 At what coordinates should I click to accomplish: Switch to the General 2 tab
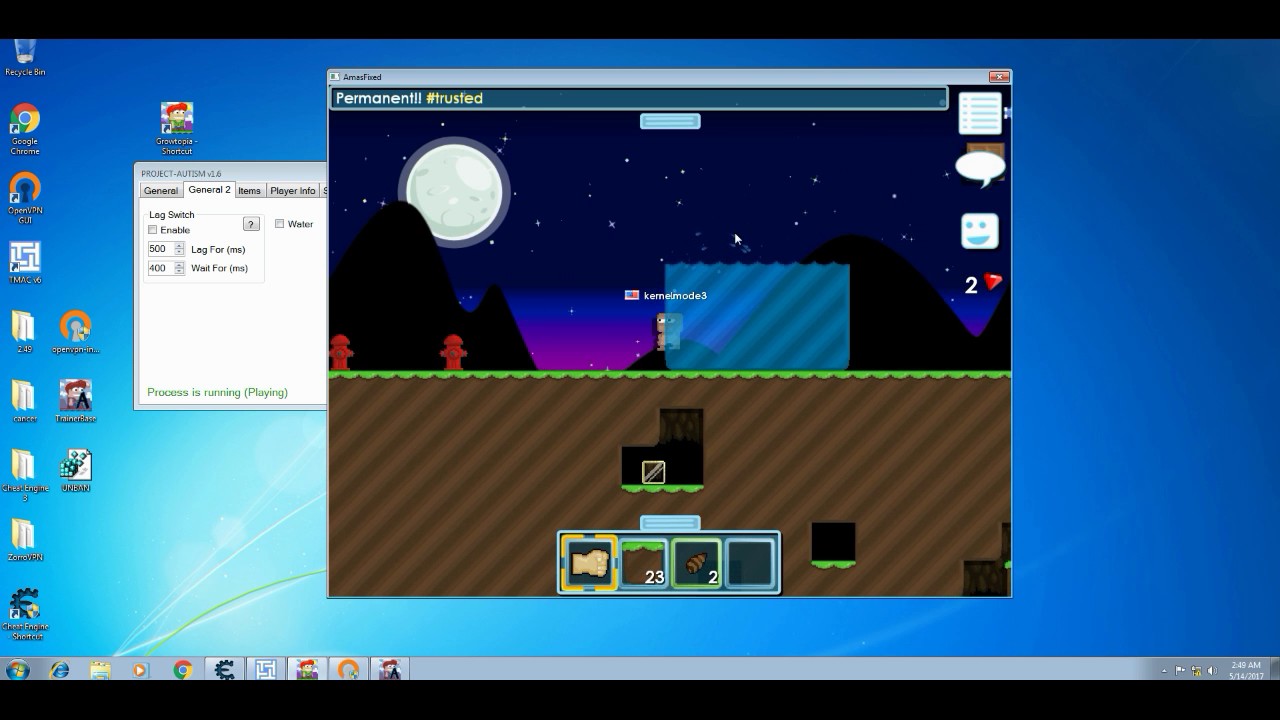[209, 190]
